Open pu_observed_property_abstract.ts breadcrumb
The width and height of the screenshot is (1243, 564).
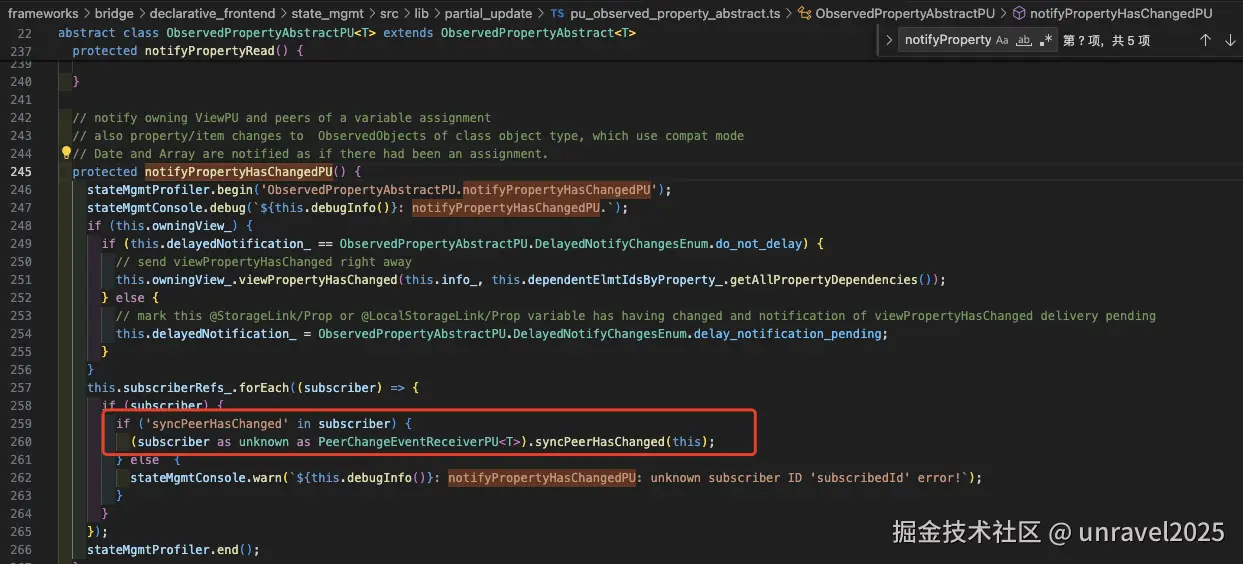pos(675,13)
